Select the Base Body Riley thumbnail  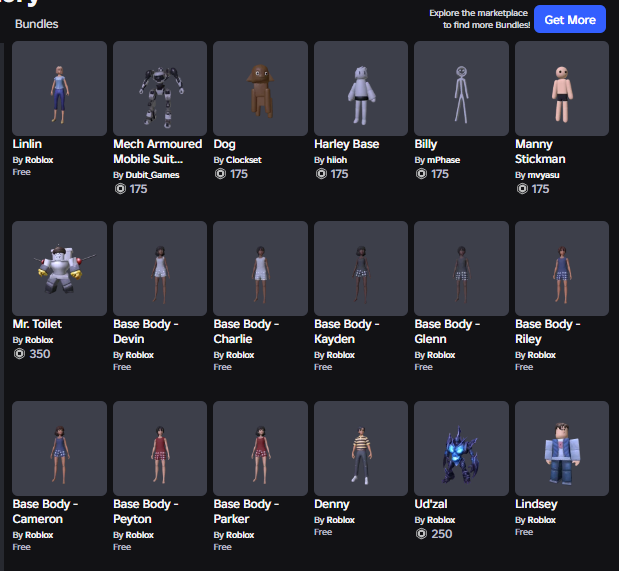click(562, 269)
